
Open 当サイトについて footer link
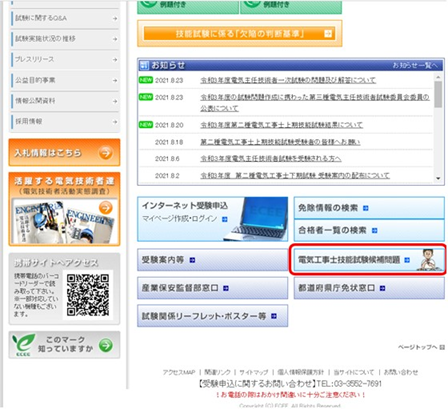pyautogui.click(x=354, y=372)
